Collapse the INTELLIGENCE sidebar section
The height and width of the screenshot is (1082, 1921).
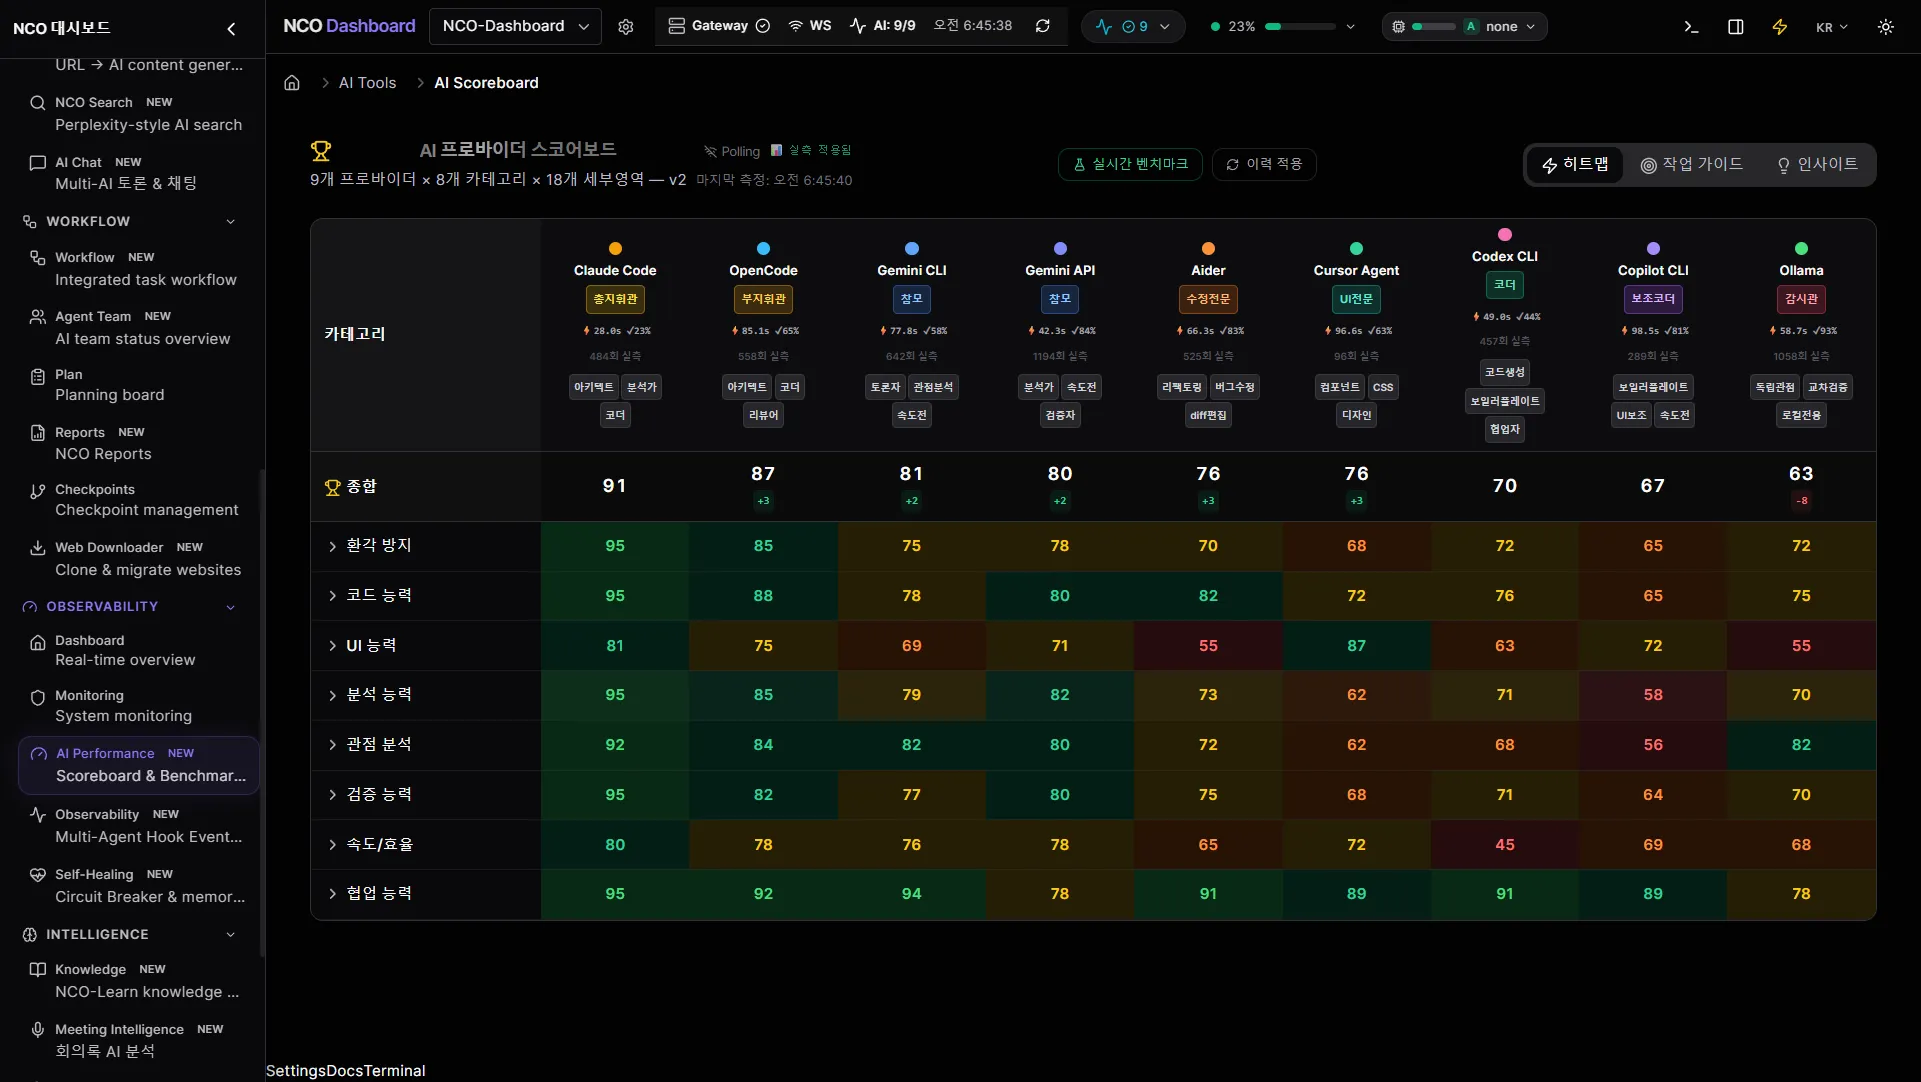231,935
